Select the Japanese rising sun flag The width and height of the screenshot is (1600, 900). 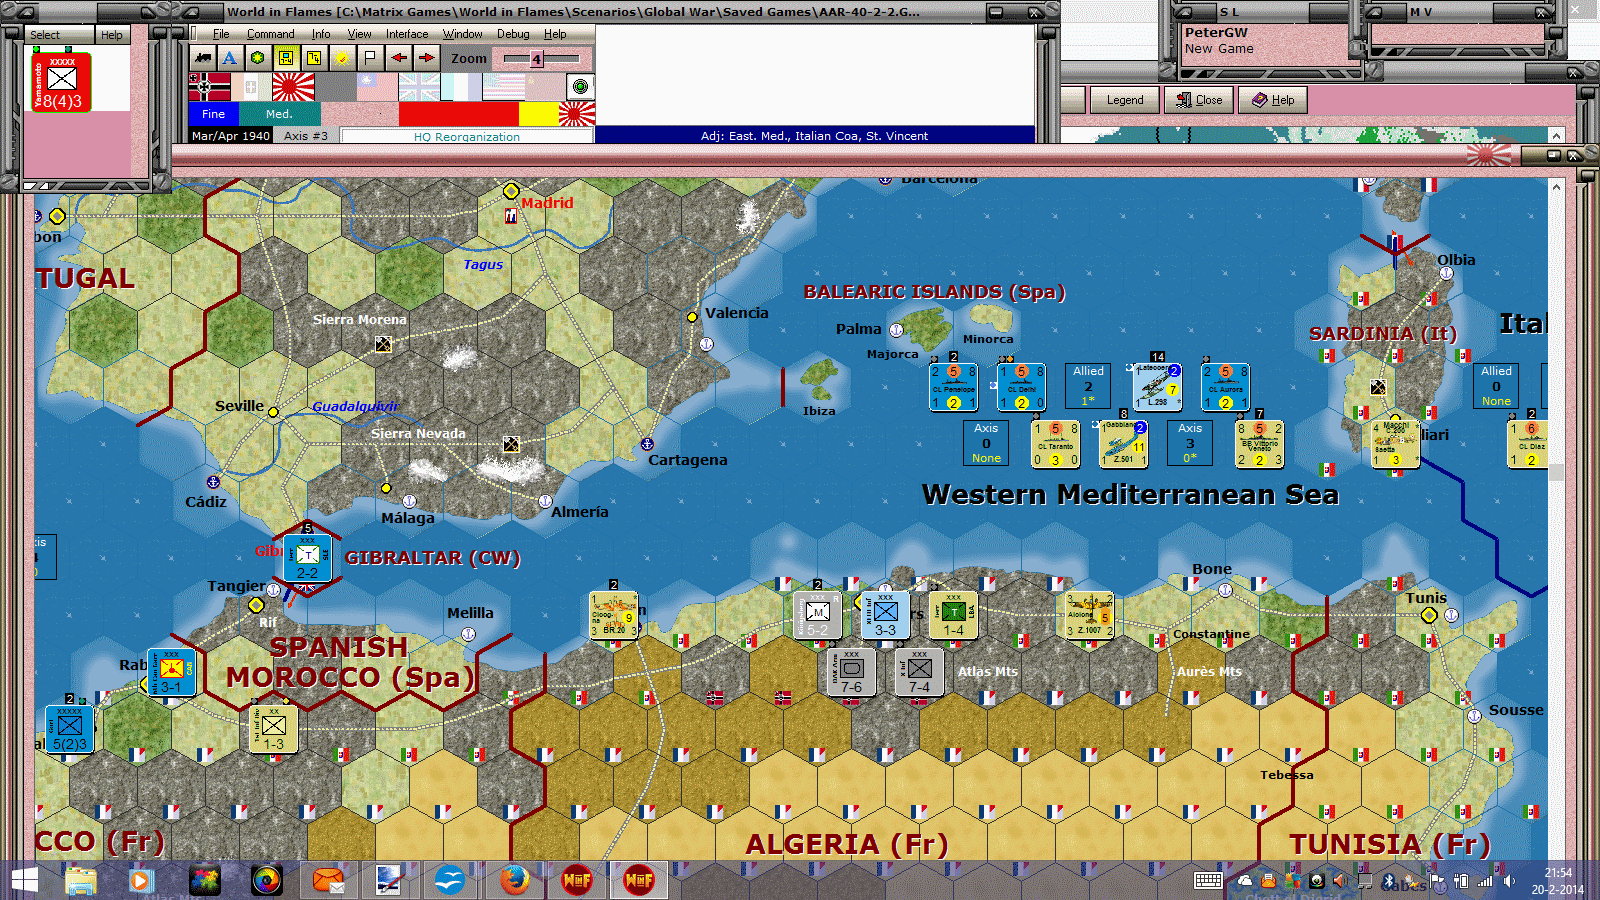pyautogui.click(x=293, y=87)
